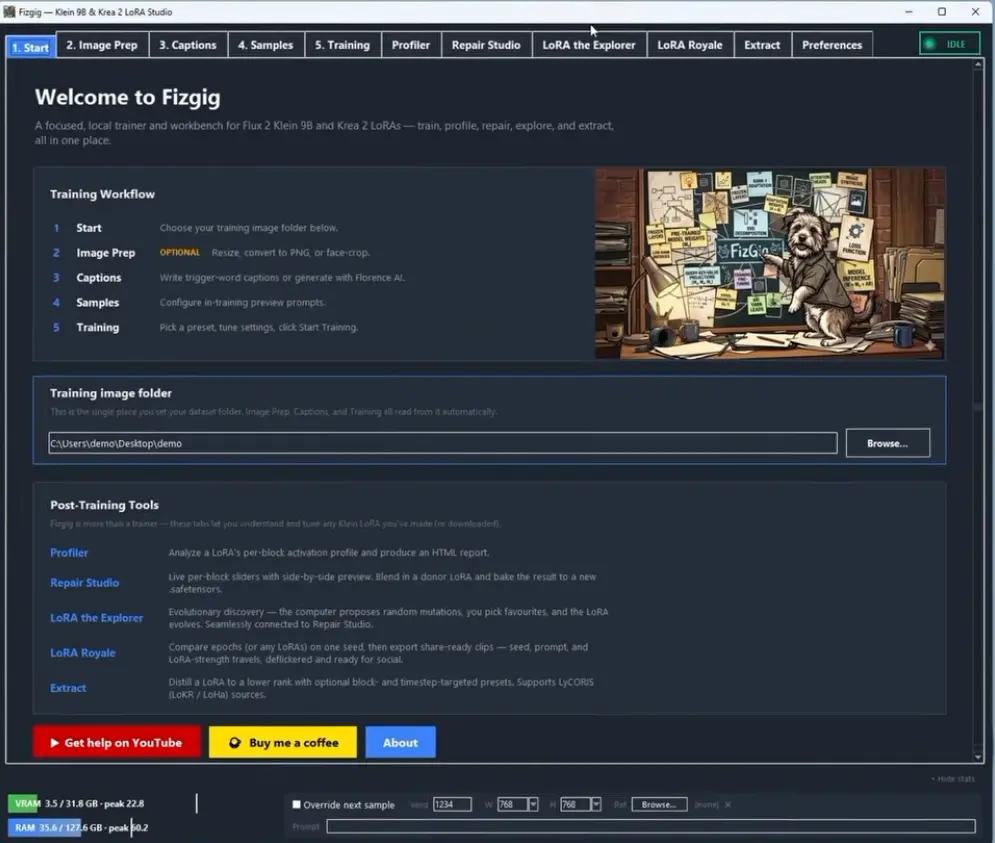Open the Profiler tab
The image size is (995, 843).
coord(411,45)
